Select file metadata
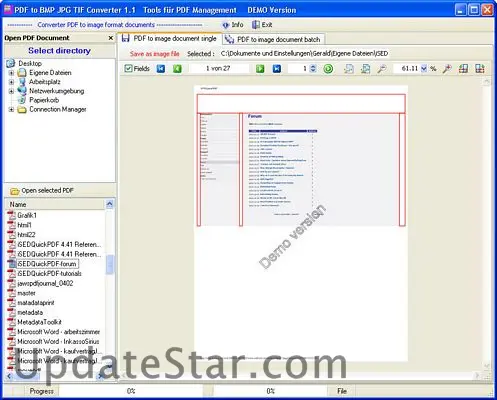 point(30,312)
